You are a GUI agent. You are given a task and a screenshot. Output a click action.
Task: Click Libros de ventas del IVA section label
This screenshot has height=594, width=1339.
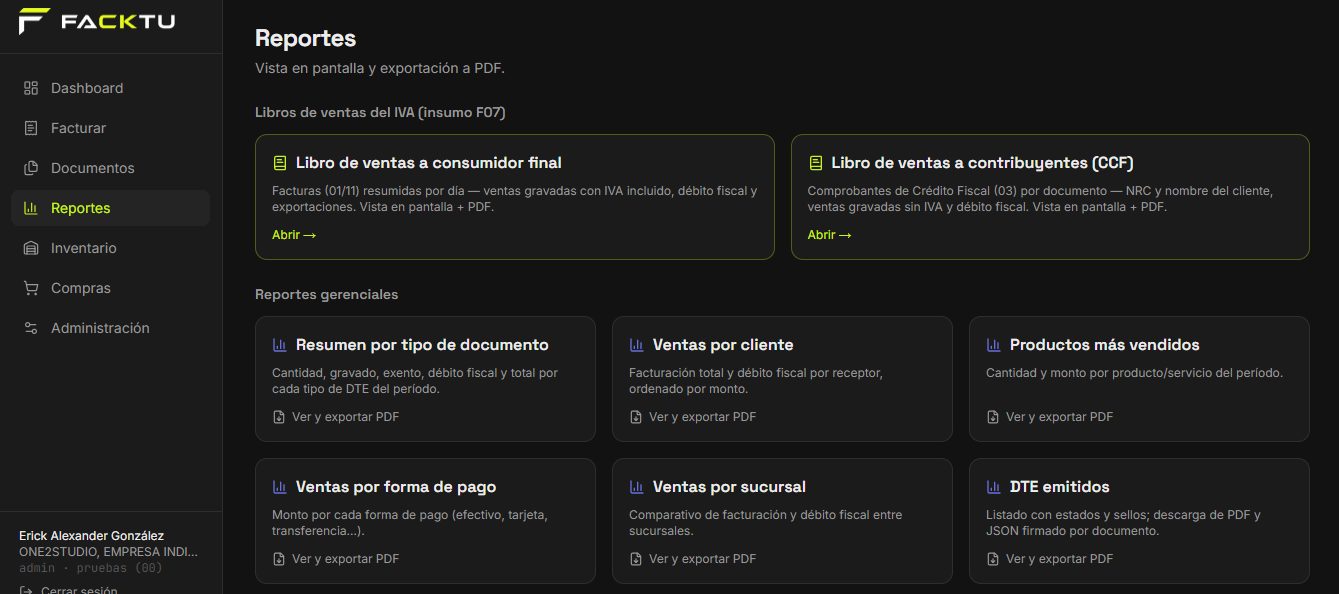tap(380, 112)
